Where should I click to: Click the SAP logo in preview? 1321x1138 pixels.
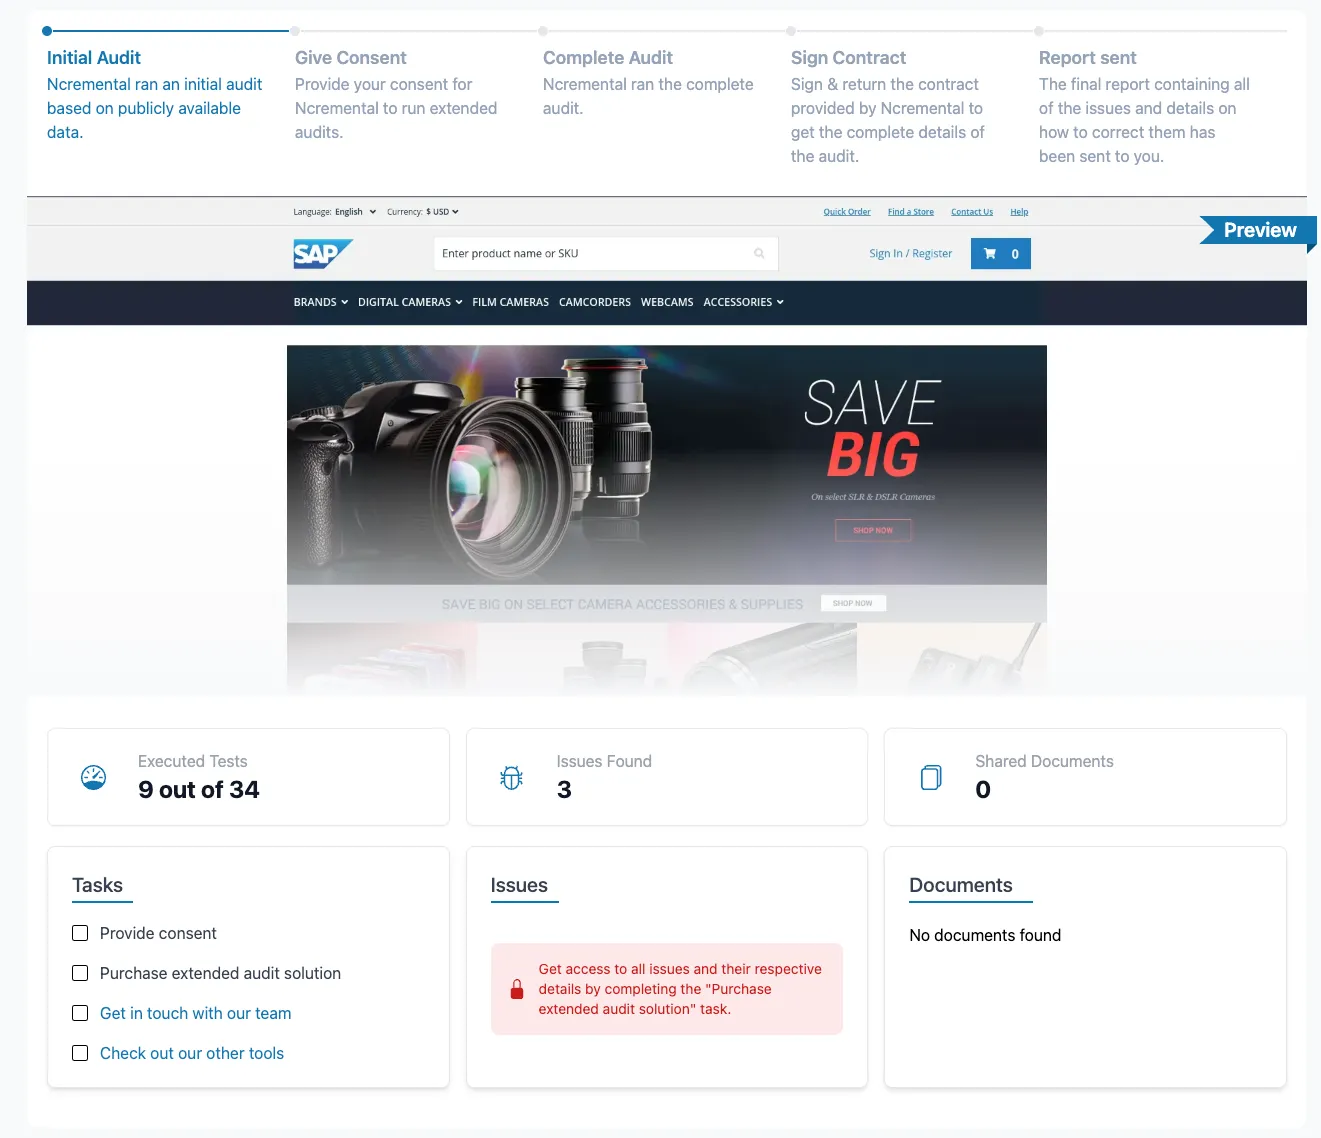(x=322, y=254)
